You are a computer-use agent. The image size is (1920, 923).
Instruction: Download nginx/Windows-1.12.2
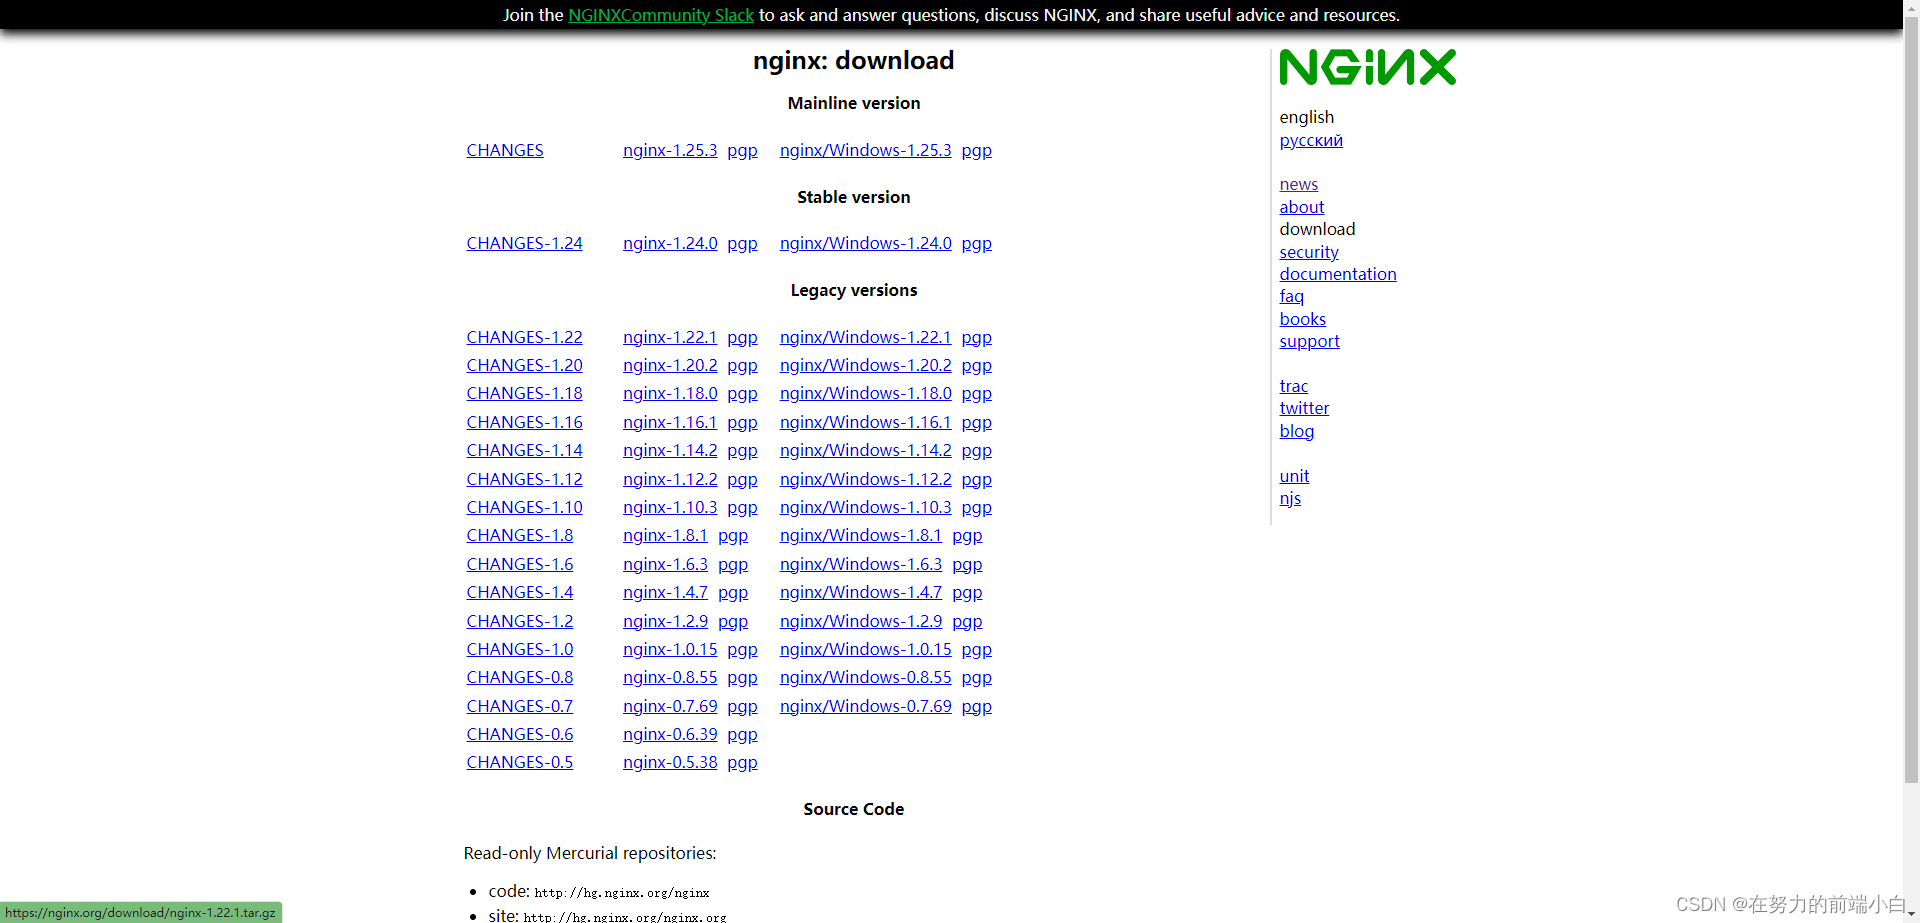pyautogui.click(x=866, y=479)
